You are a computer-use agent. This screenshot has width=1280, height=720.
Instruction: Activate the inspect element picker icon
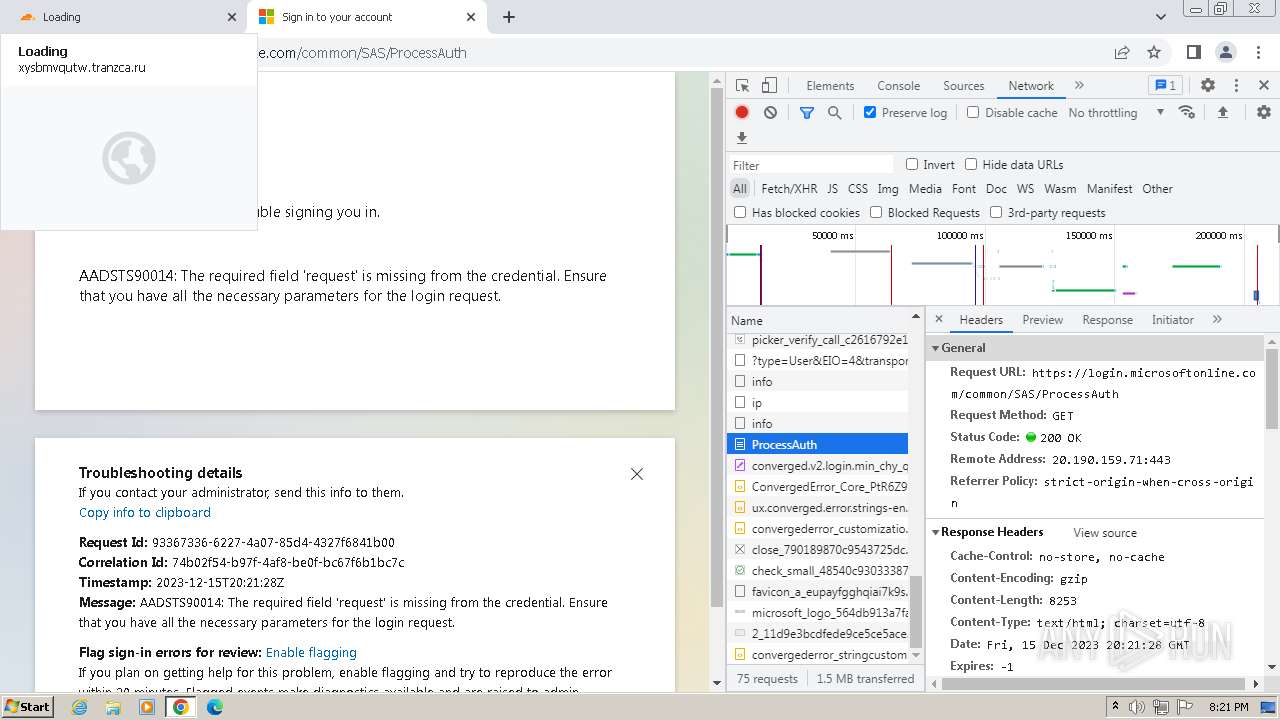(x=742, y=86)
